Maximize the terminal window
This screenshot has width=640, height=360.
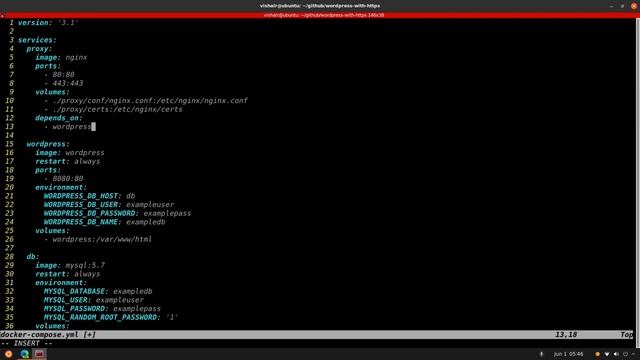click(622, 6)
